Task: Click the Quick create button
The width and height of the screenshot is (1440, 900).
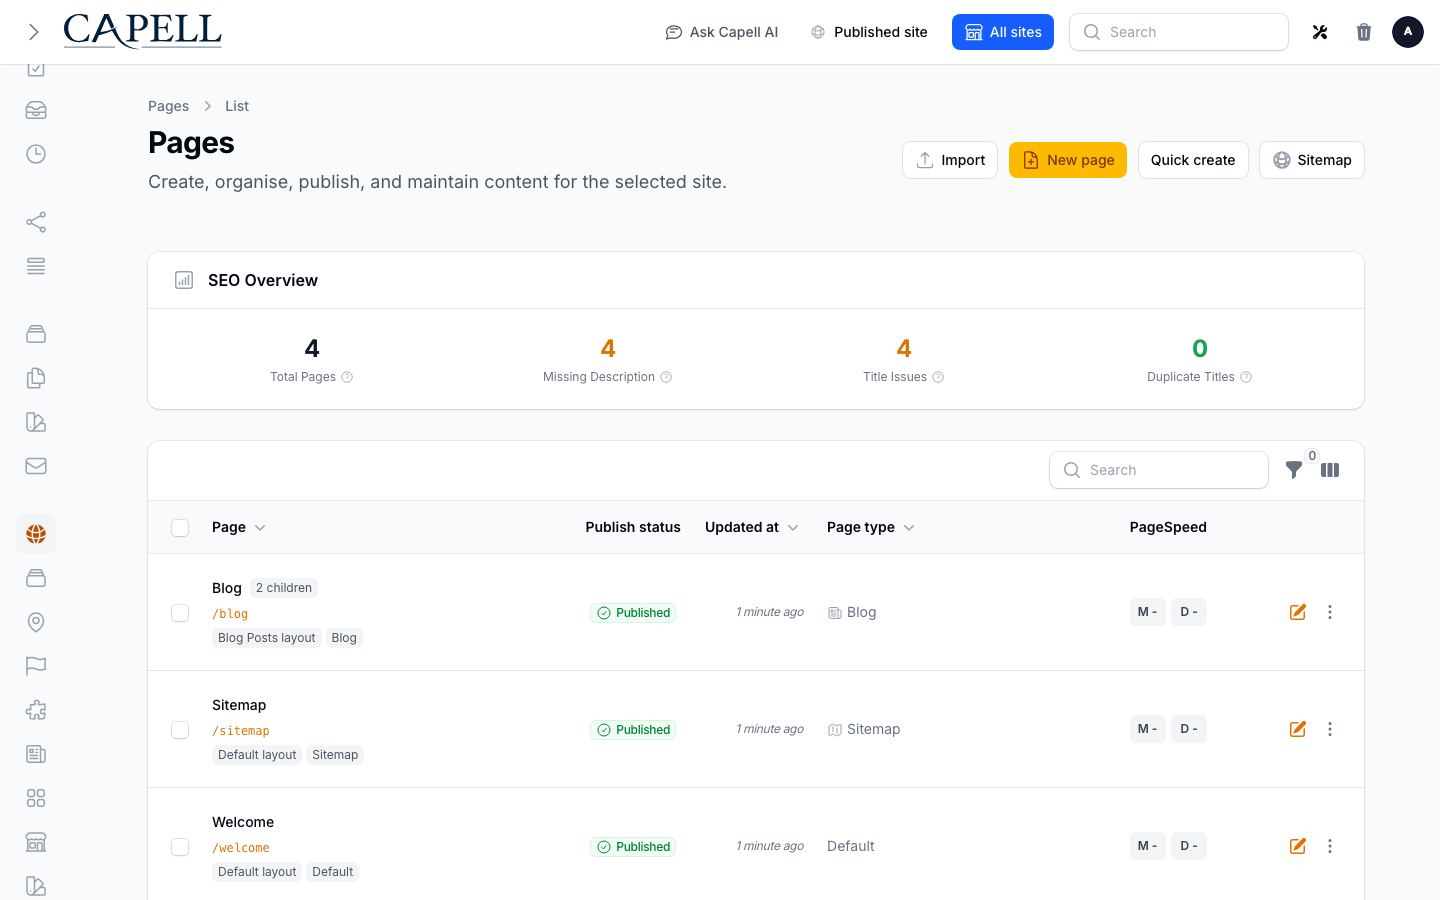Action: (x=1193, y=160)
